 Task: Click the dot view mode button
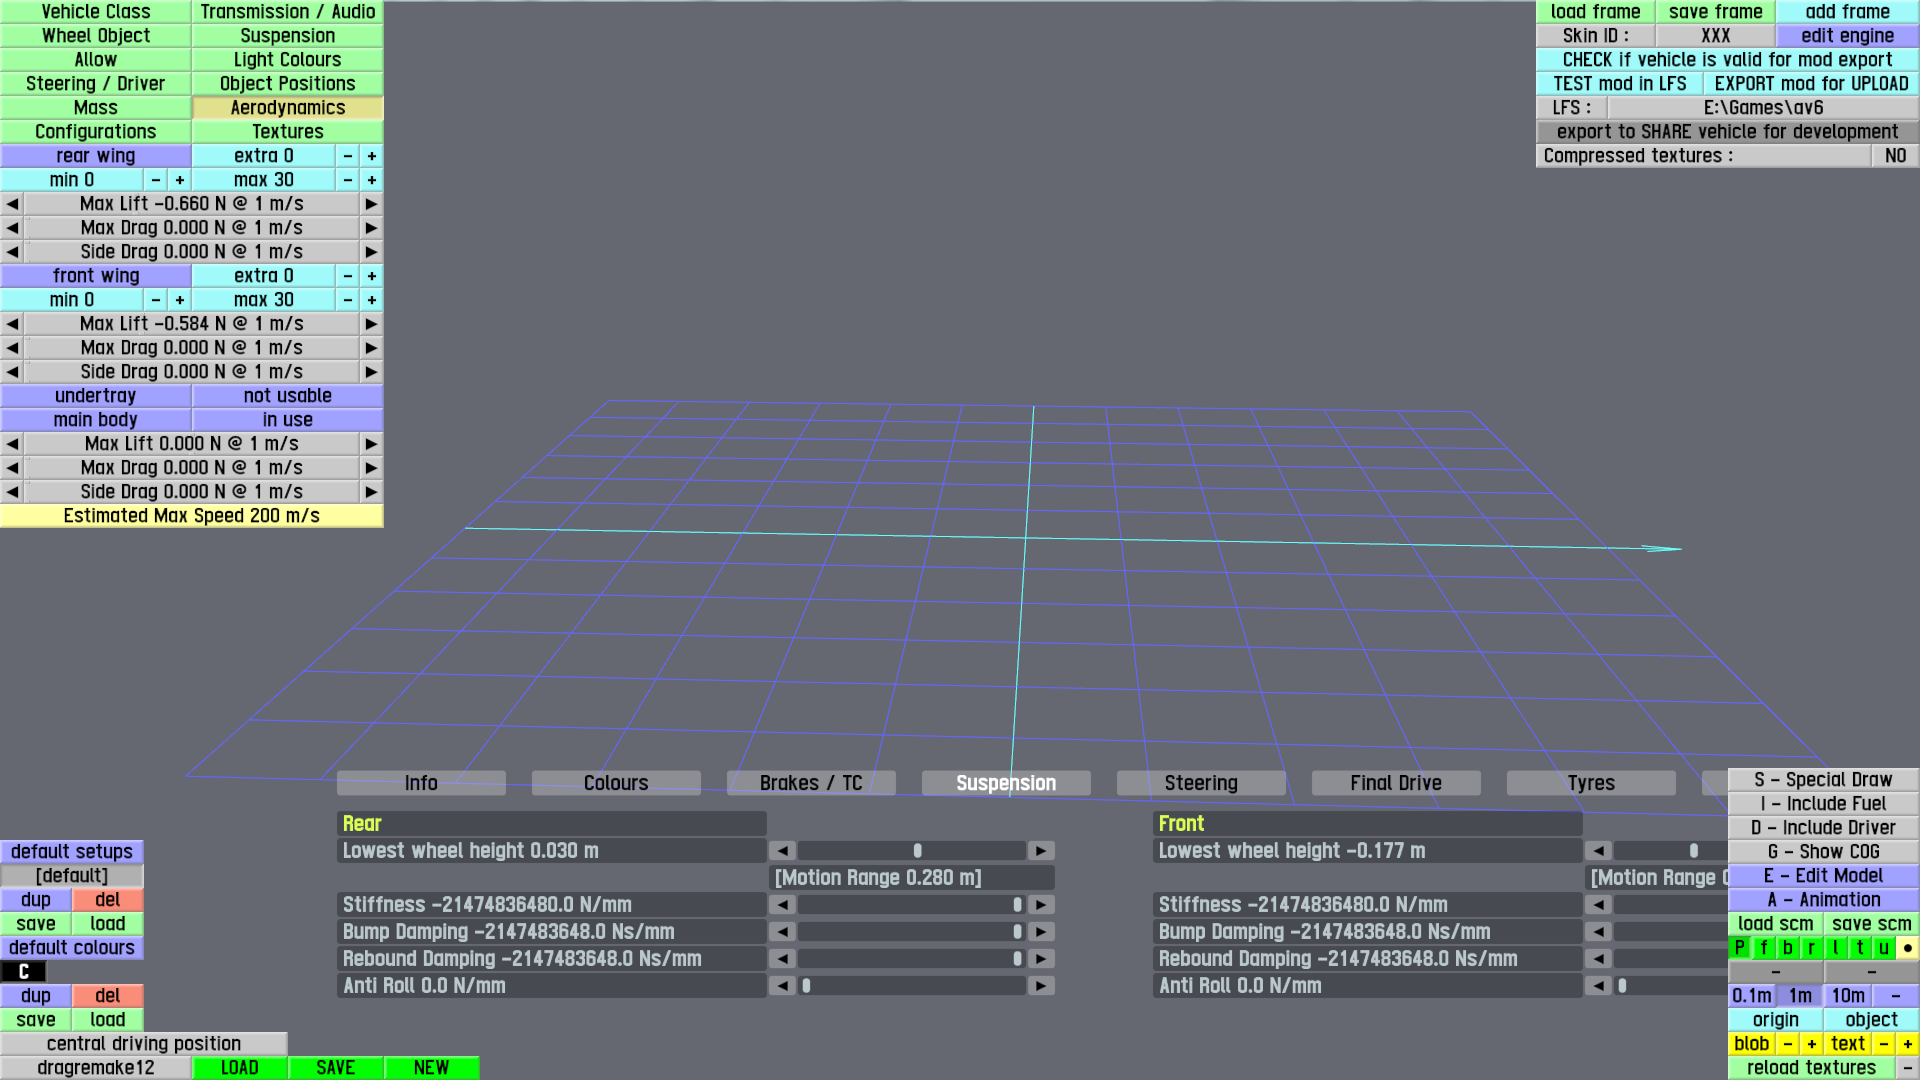tap(1908, 948)
